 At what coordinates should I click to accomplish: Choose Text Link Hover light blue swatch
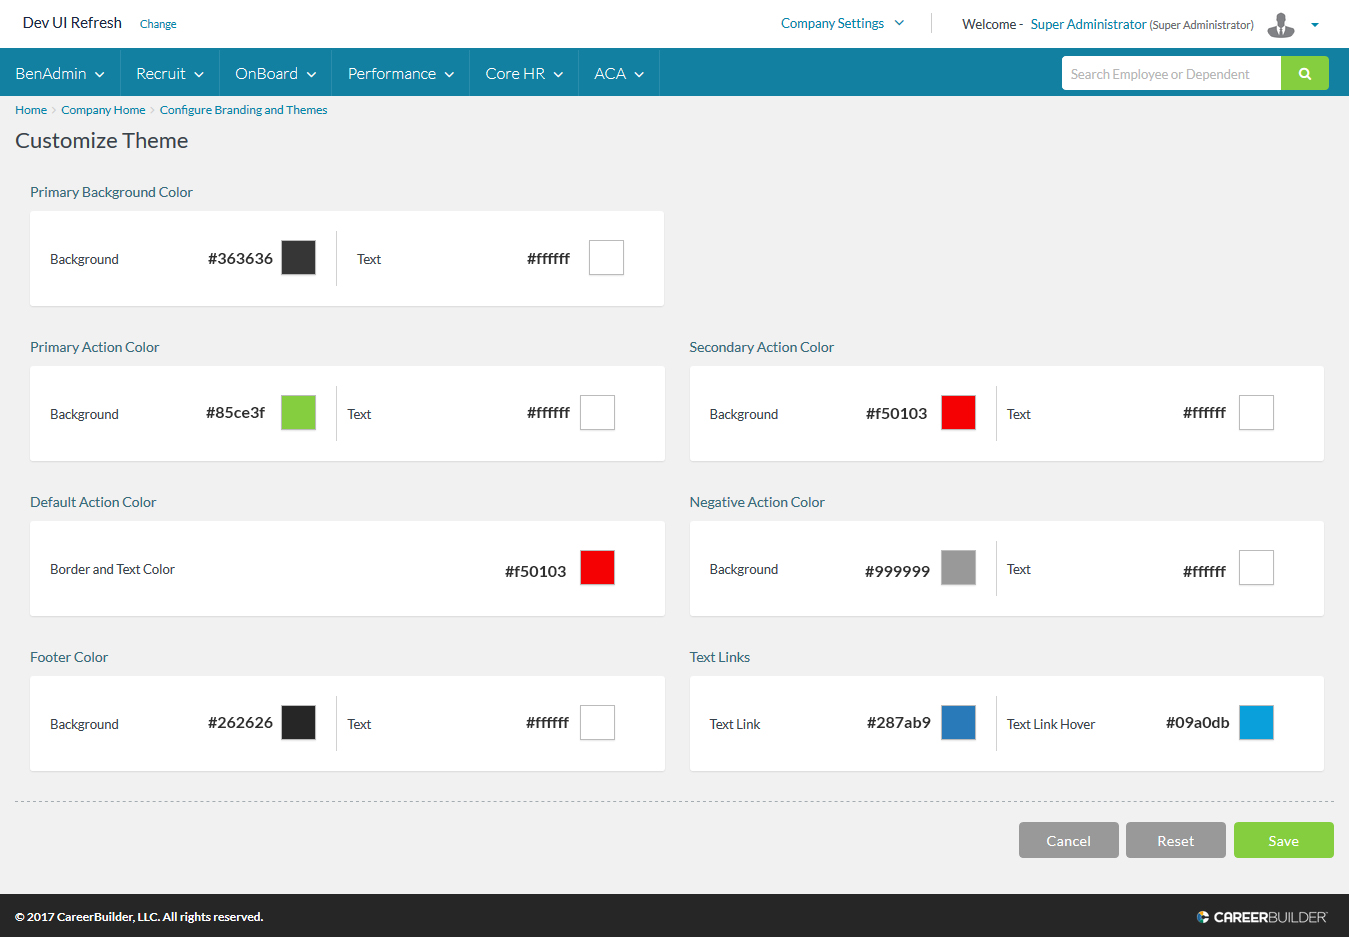[x=1256, y=723]
